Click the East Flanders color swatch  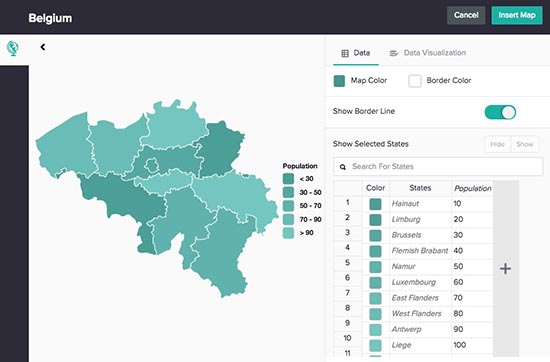tap(375, 298)
